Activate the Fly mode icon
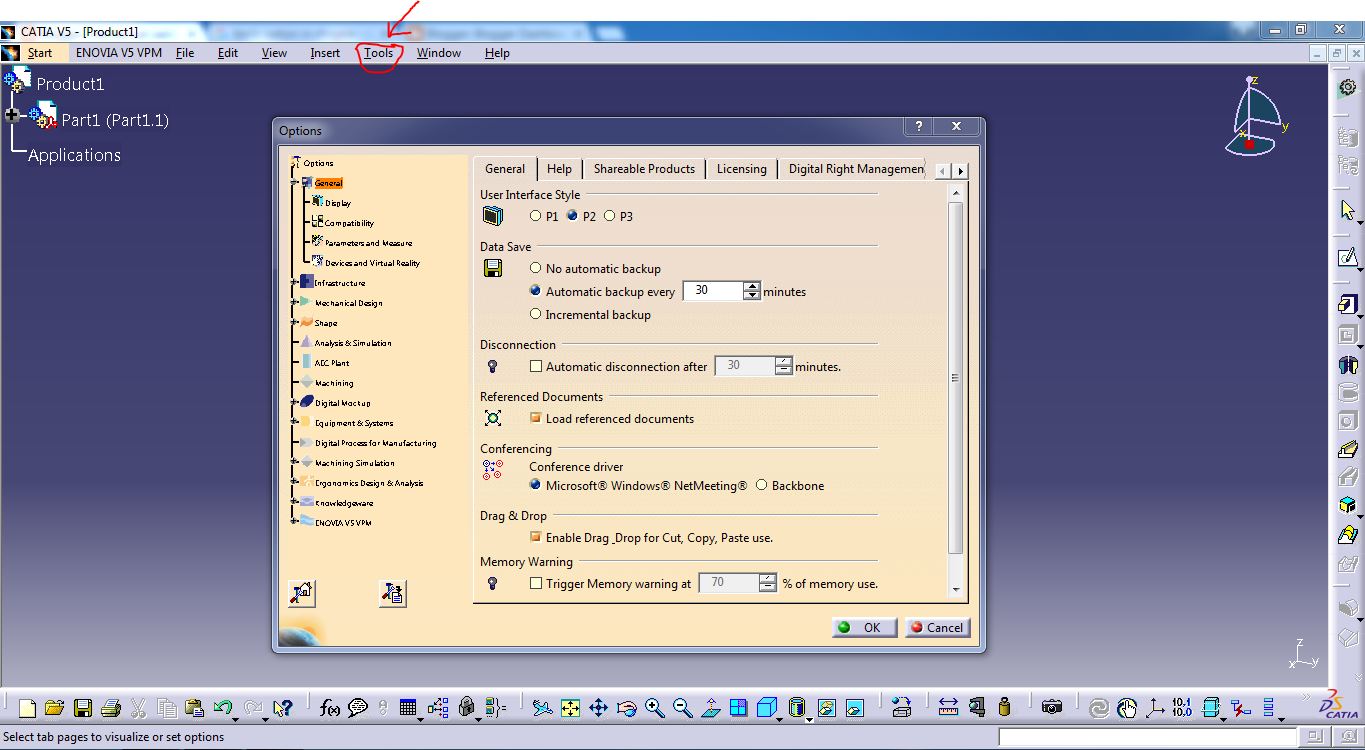Image resolution: width=1365 pixels, height=750 pixels. click(x=543, y=707)
